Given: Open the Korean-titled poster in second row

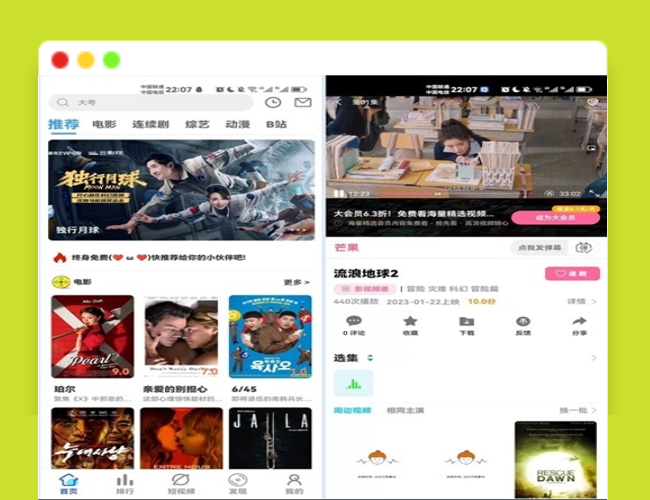Looking at the screenshot, I should (92, 438).
